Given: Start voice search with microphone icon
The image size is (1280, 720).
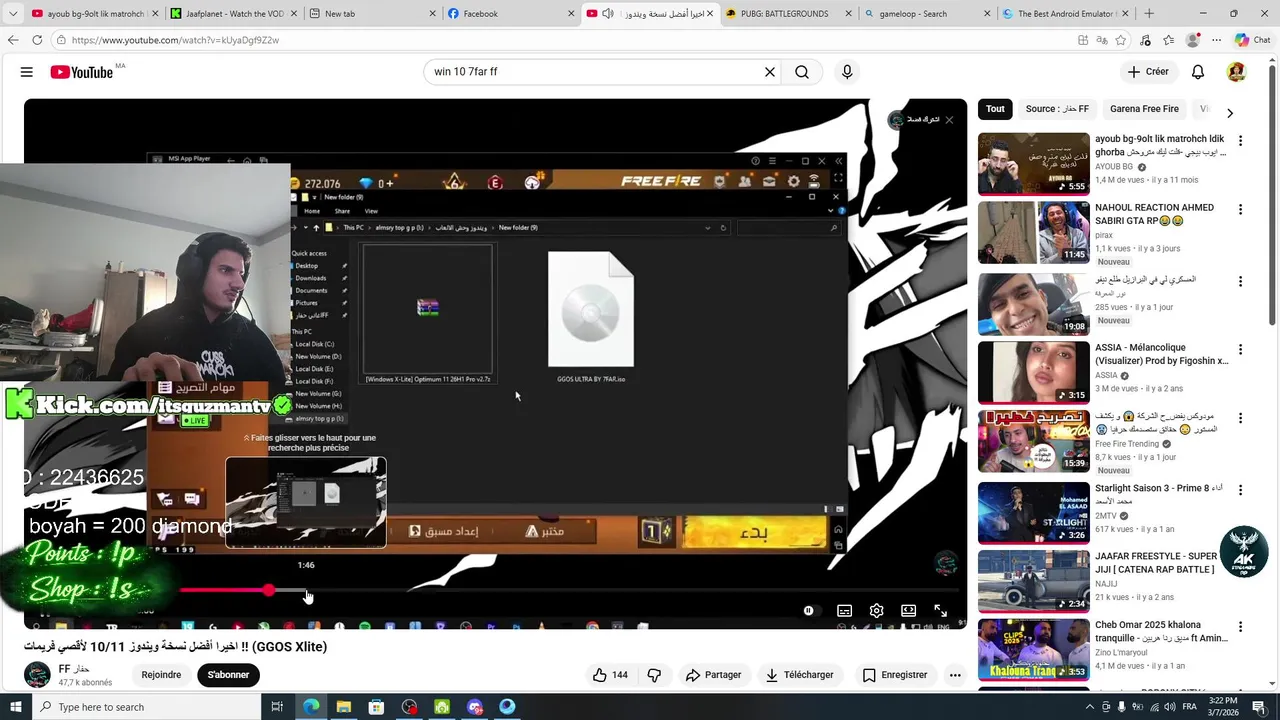Looking at the screenshot, I should 847,72.
